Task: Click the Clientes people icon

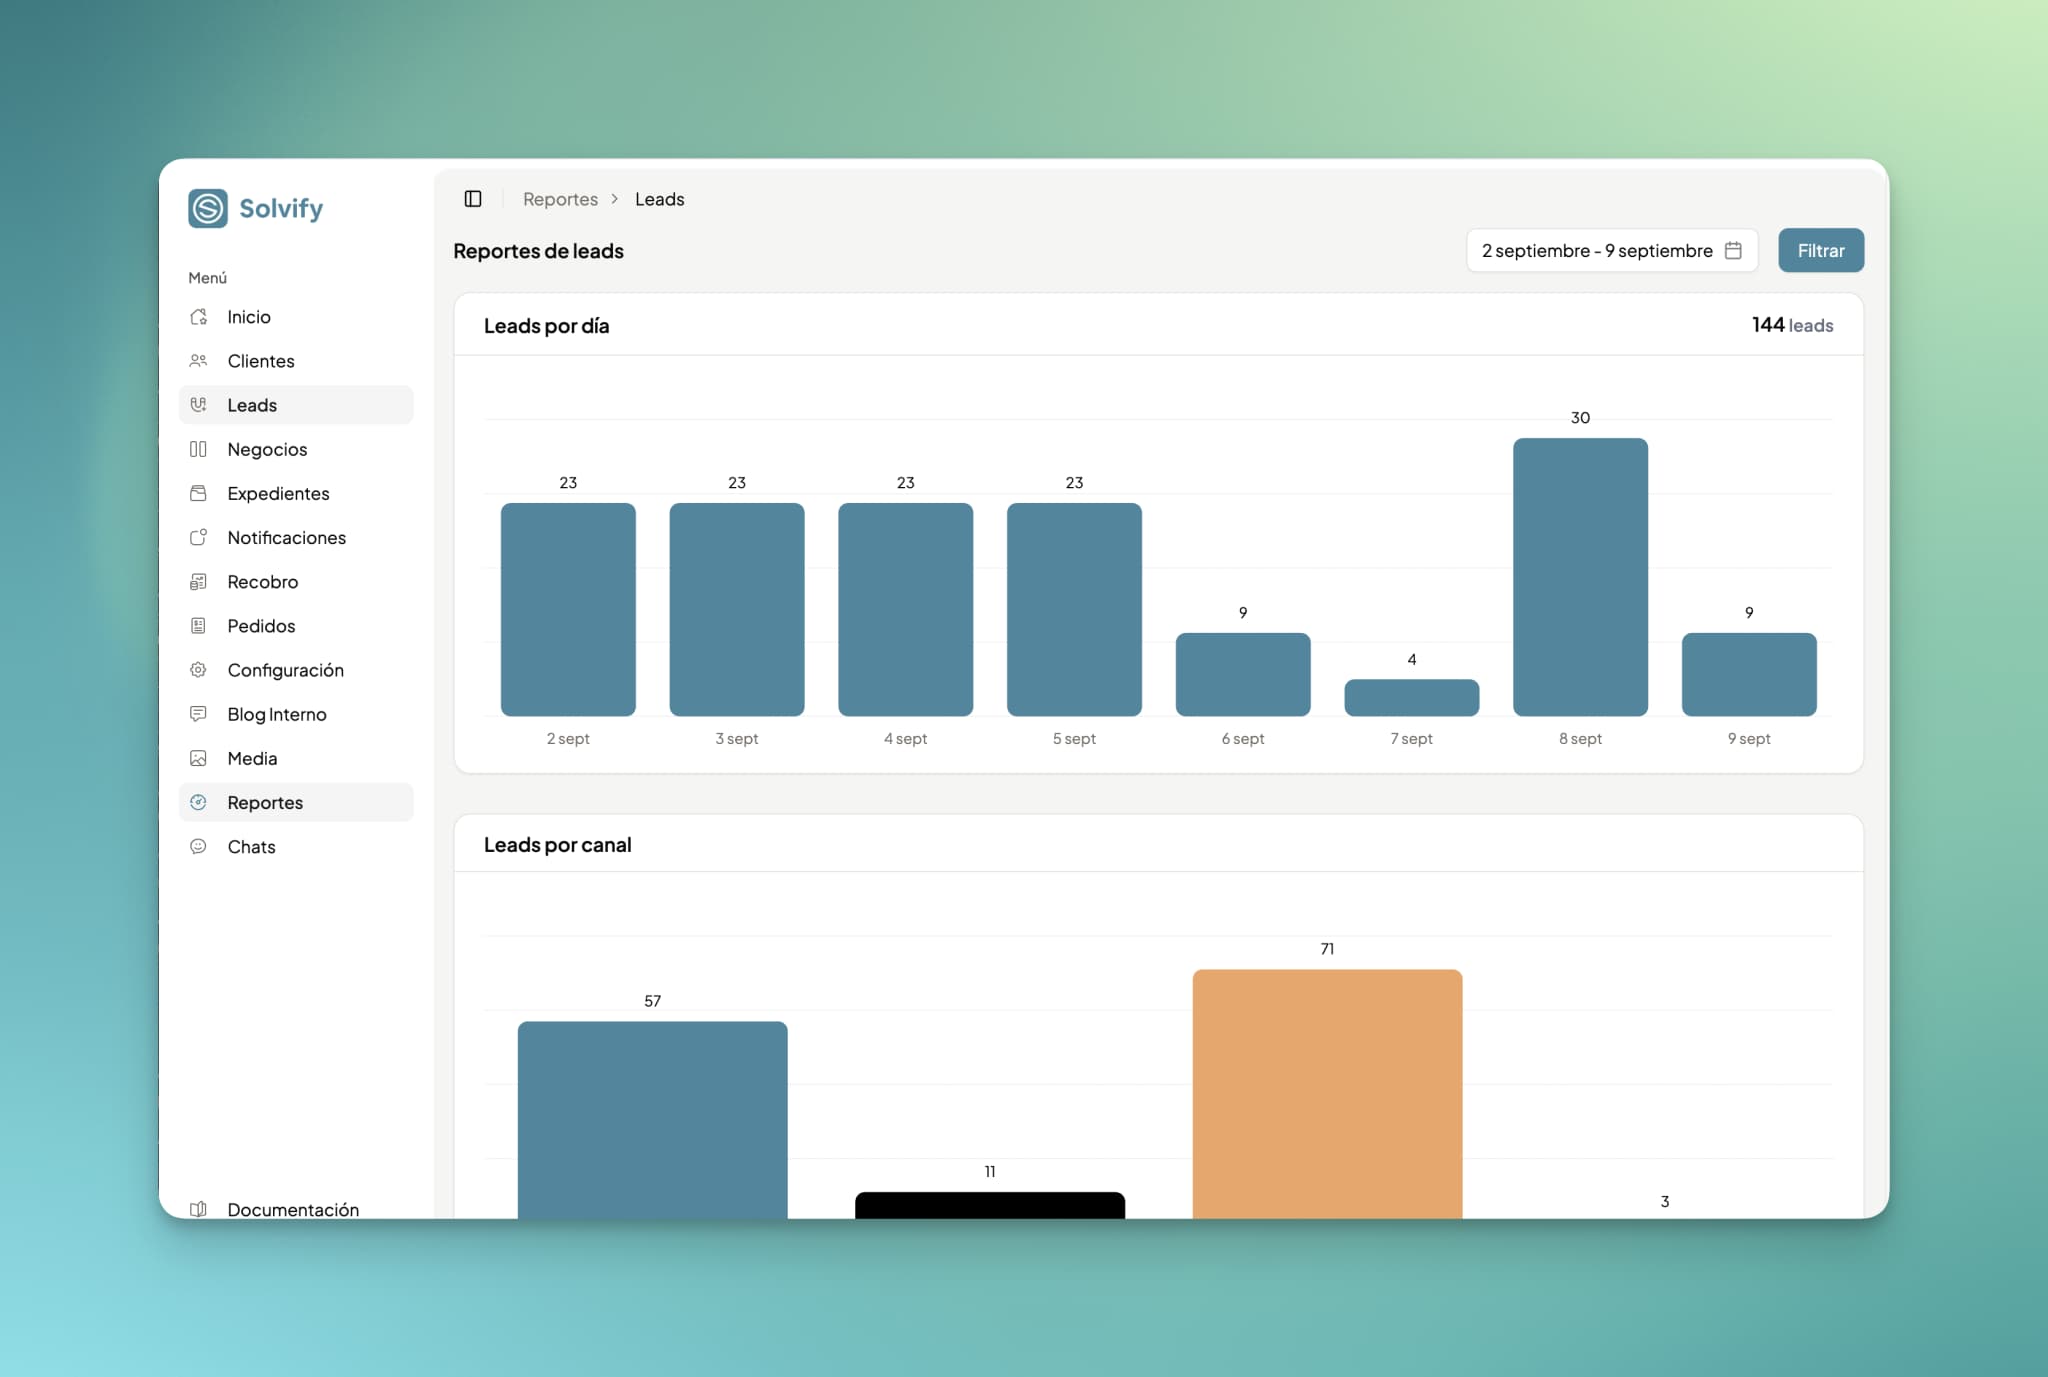Action: click(198, 361)
